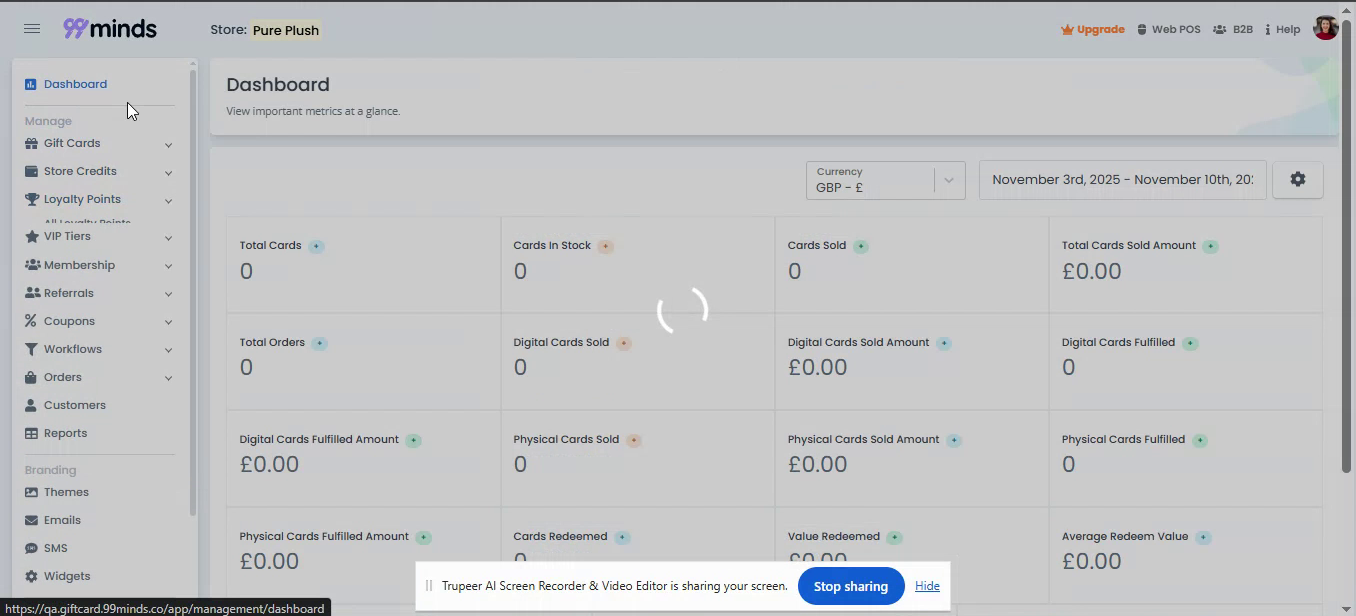Click info badge beside Cards In Stock
The height and width of the screenshot is (616, 1356).
pyautogui.click(x=605, y=246)
